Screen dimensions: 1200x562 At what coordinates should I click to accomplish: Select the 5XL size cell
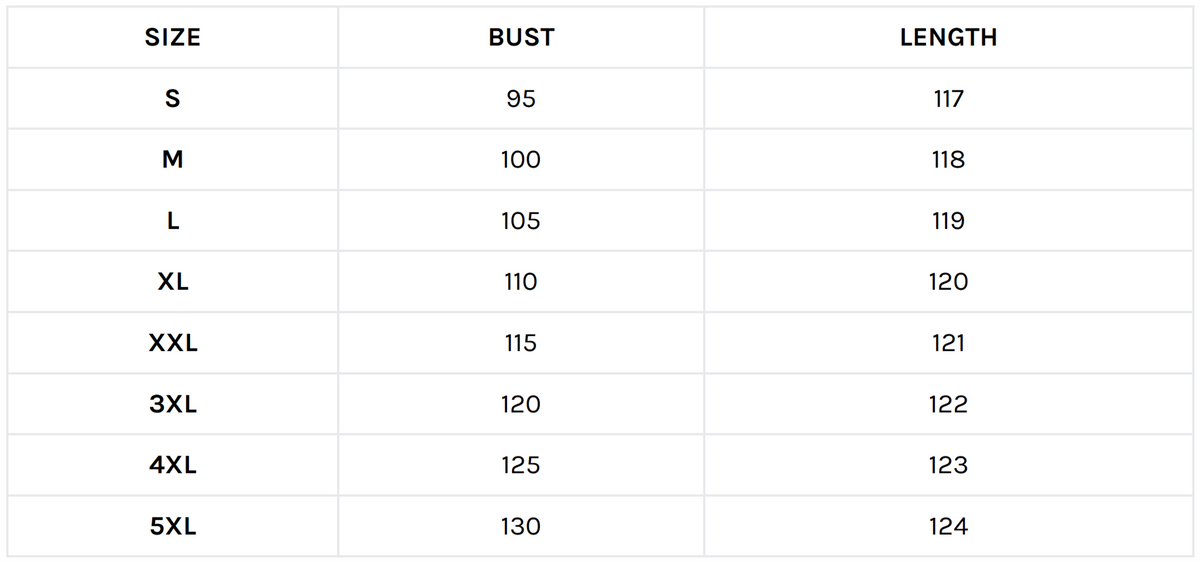[x=173, y=526]
